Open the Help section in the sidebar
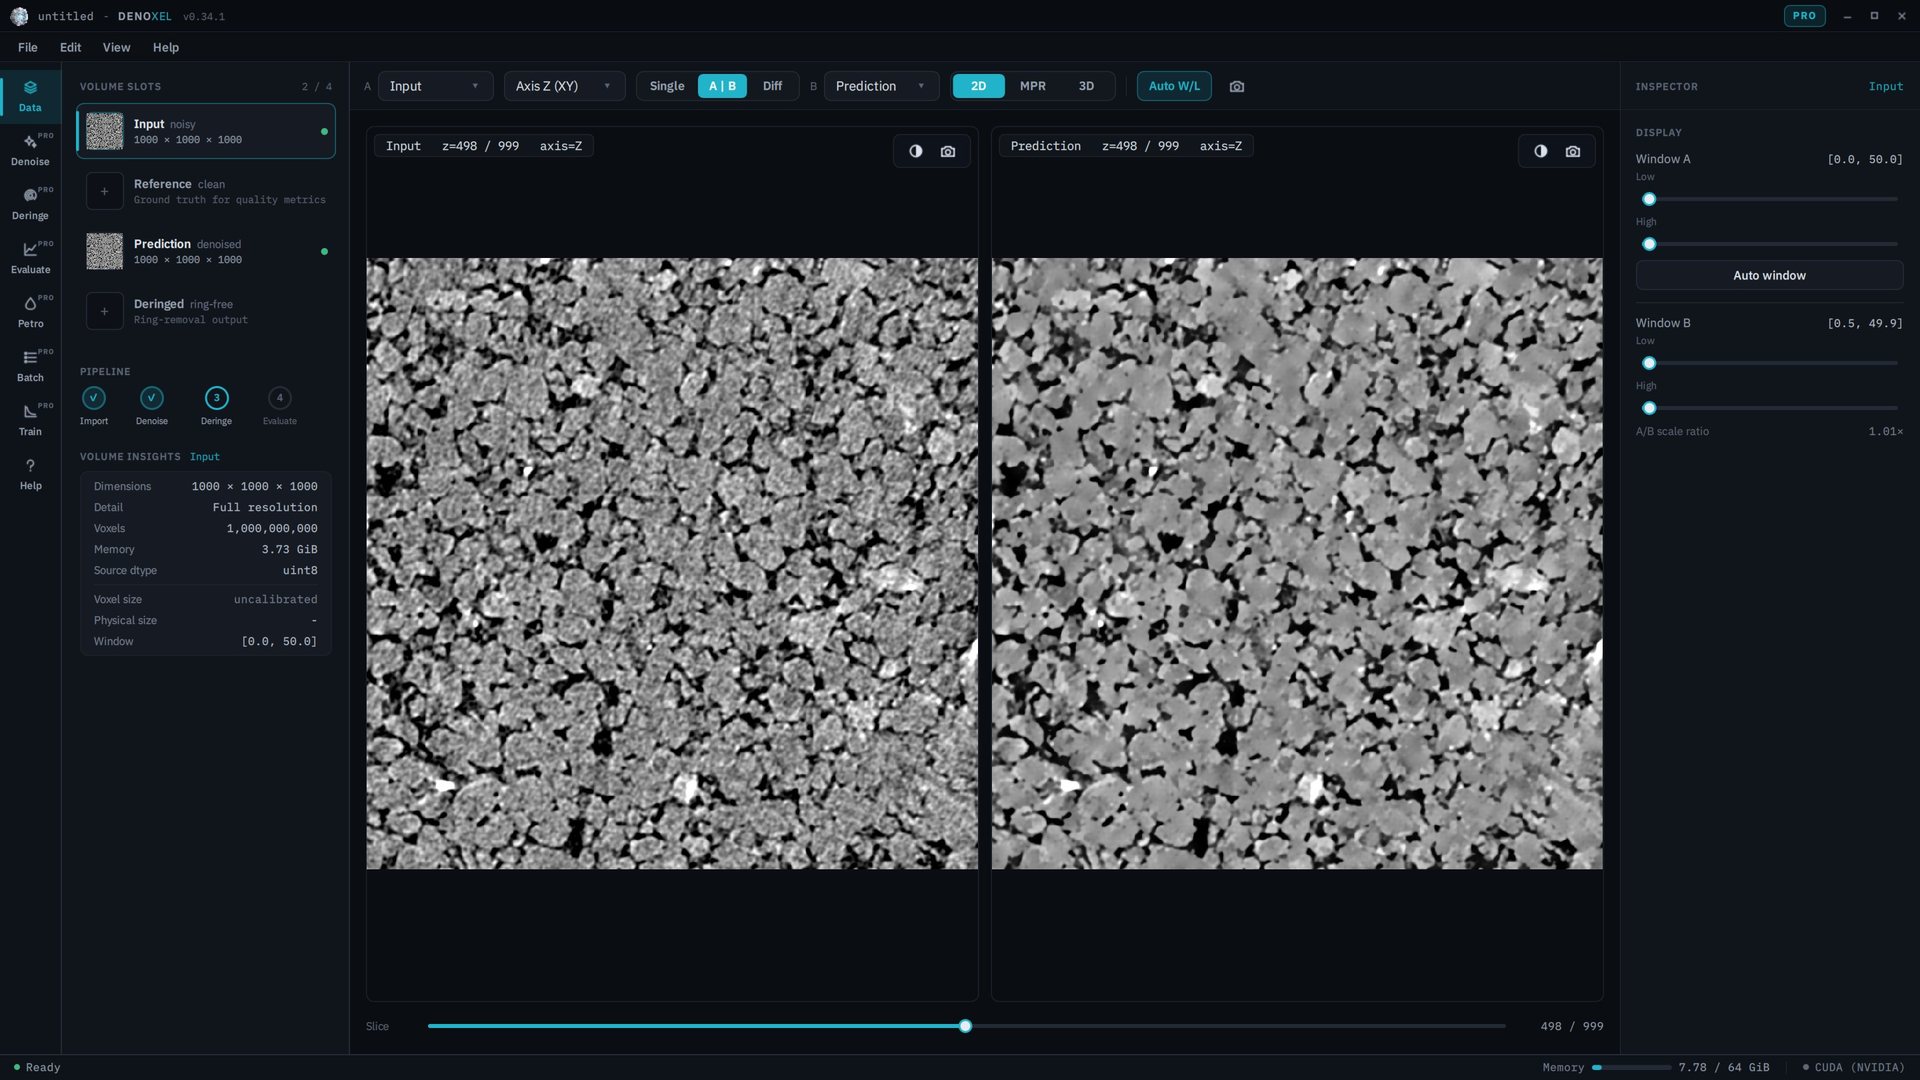Image resolution: width=1920 pixels, height=1080 pixels. (x=30, y=474)
